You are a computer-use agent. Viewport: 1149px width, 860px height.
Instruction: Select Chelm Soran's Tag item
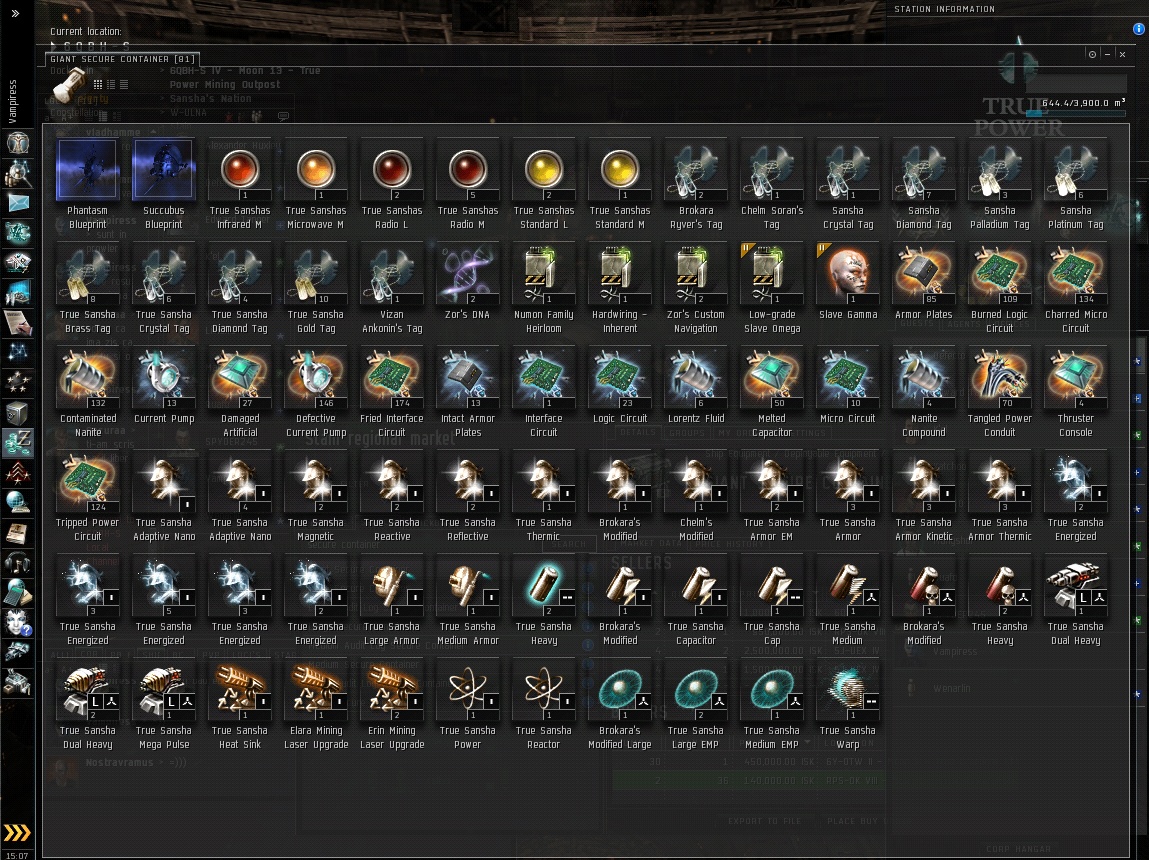click(x=772, y=185)
